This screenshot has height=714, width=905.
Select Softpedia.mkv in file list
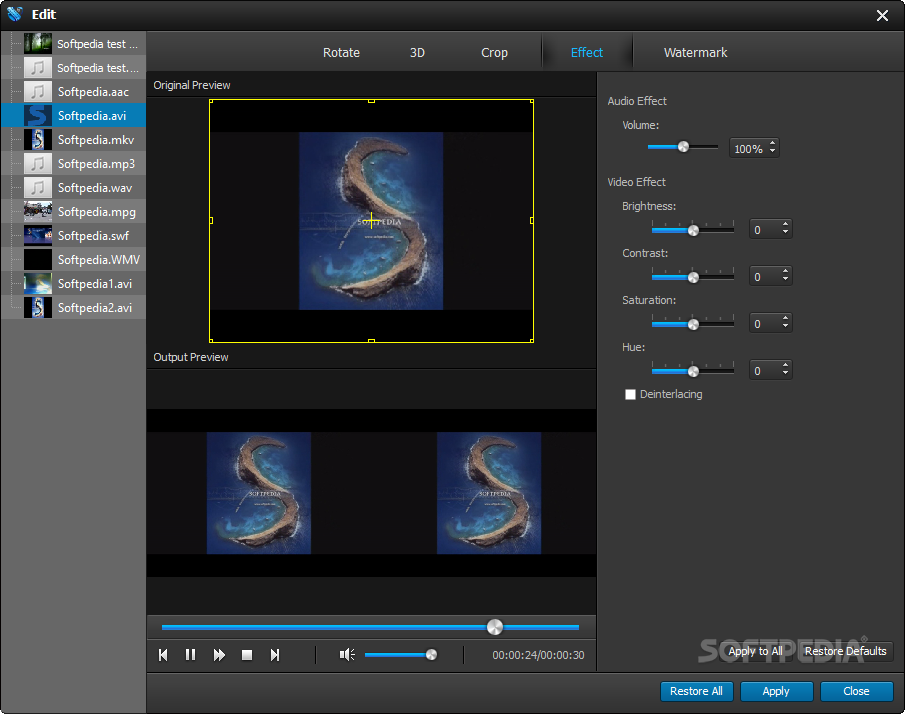pos(73,140)
